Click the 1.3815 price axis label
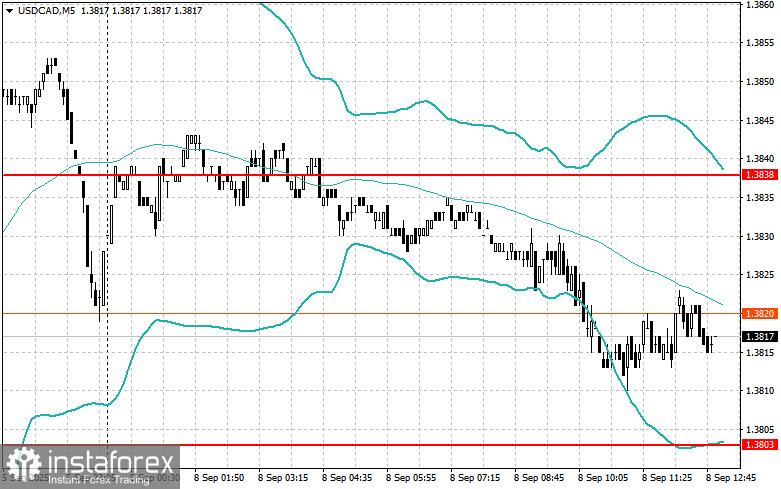 pos(760,353)
